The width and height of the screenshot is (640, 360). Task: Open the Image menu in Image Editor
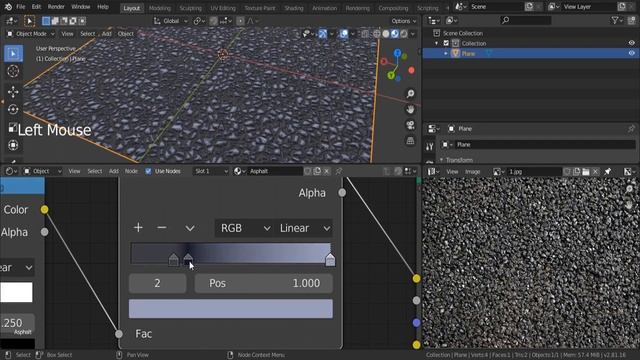(x=473, y=172)
